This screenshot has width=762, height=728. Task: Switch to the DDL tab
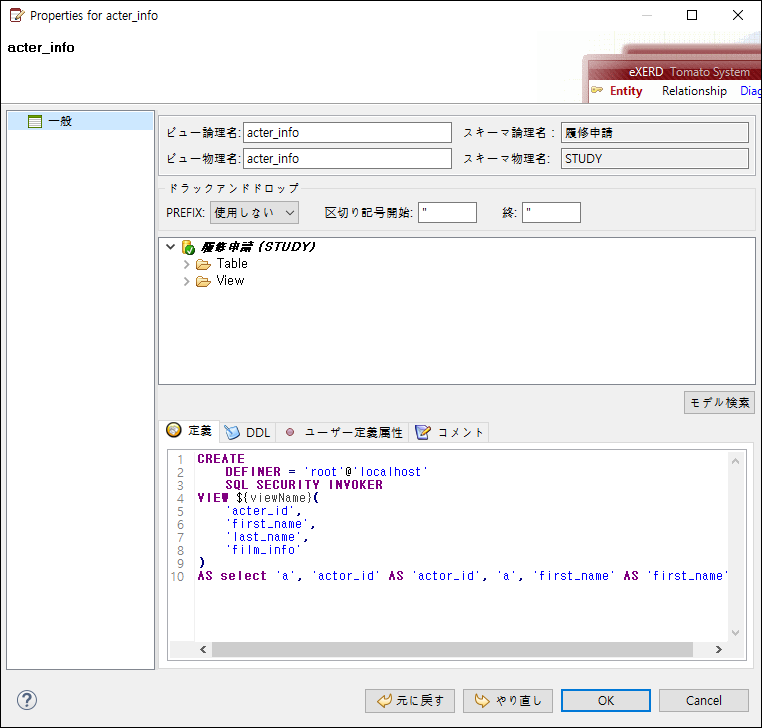[247, 432]
